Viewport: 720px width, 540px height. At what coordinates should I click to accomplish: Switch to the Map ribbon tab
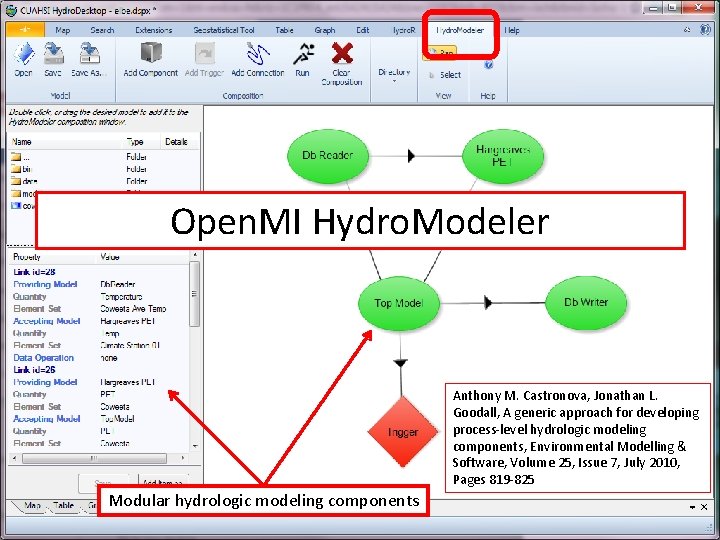(62, 30)
